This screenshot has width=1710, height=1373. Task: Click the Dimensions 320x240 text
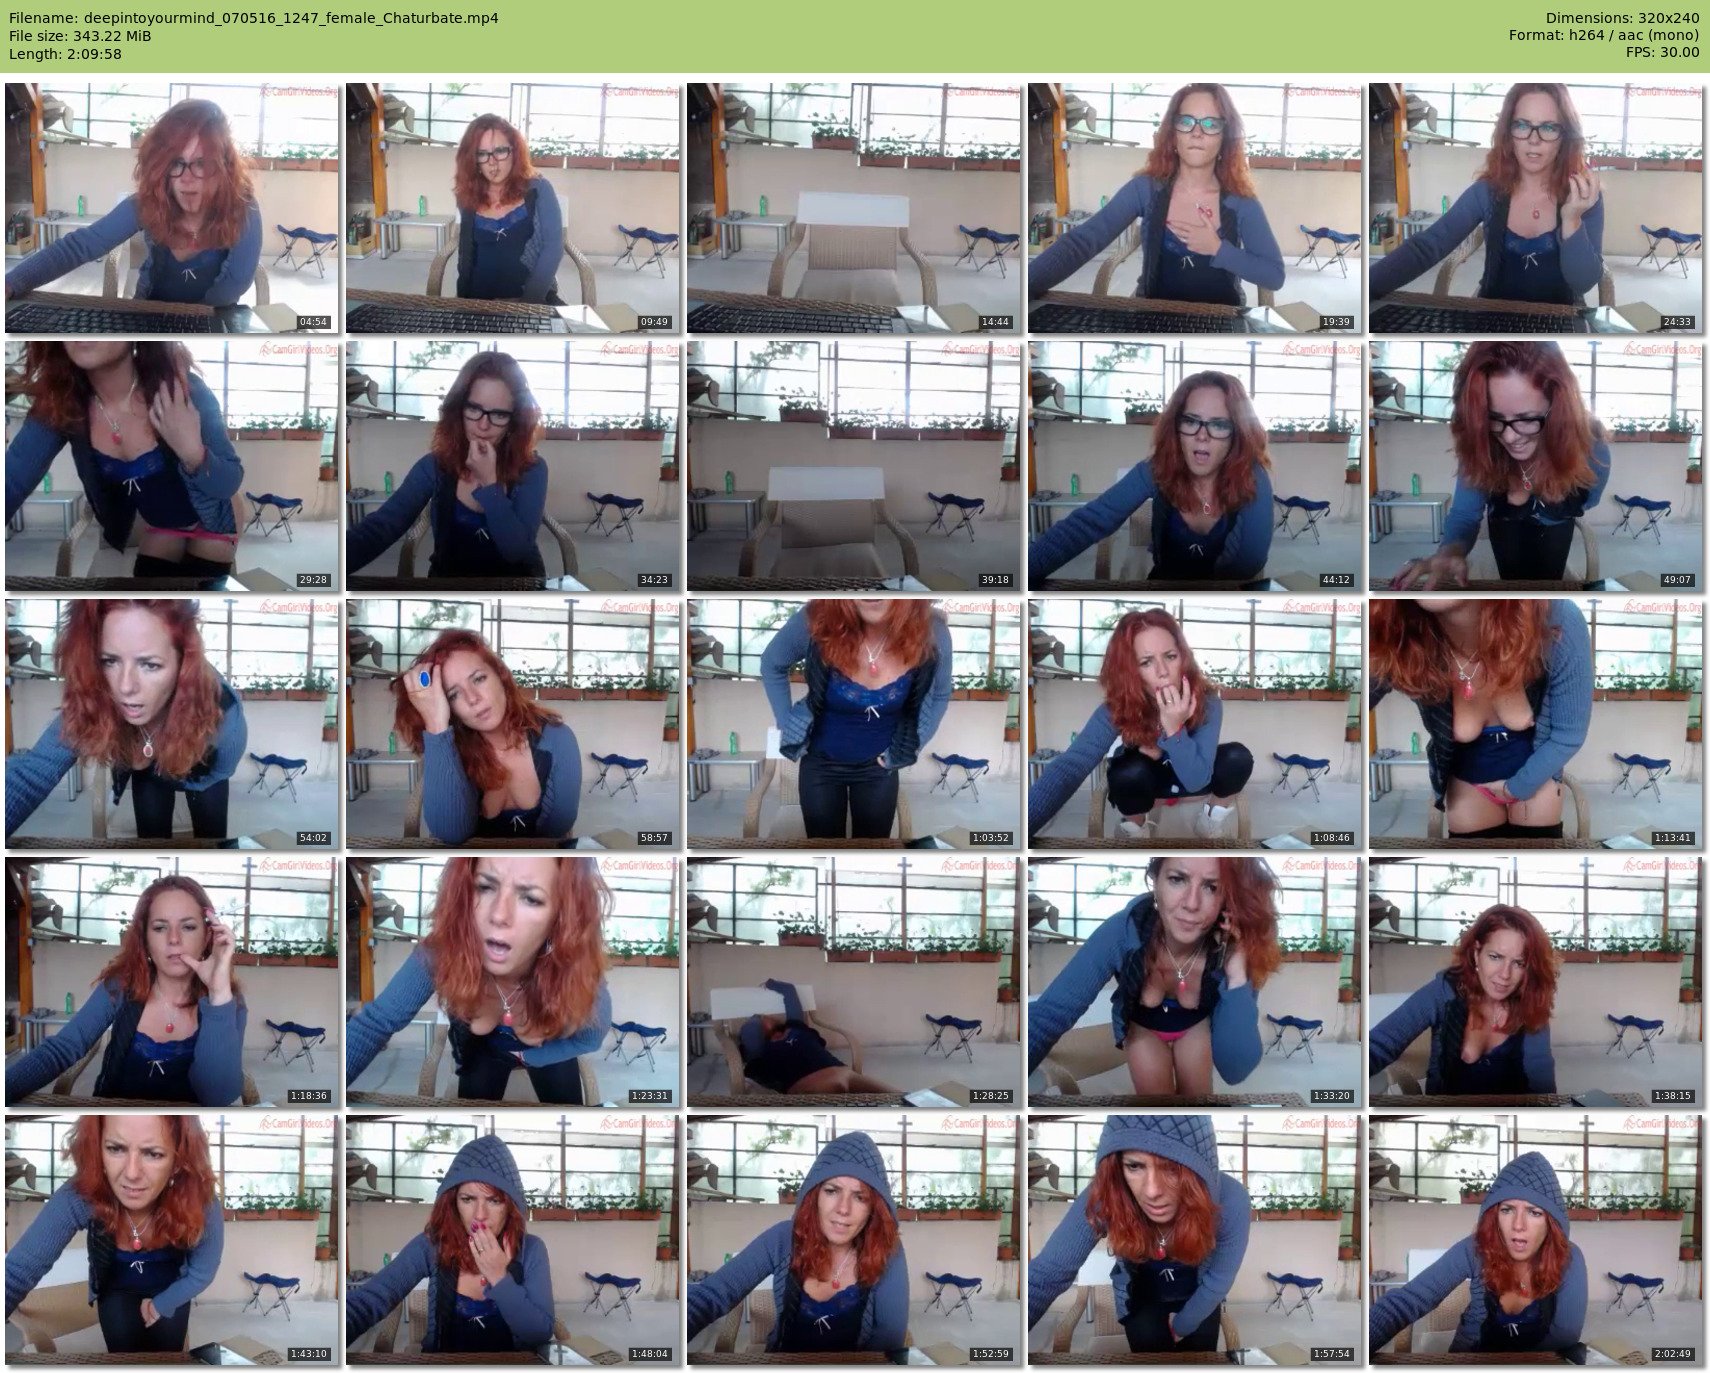click(1622, 18)
